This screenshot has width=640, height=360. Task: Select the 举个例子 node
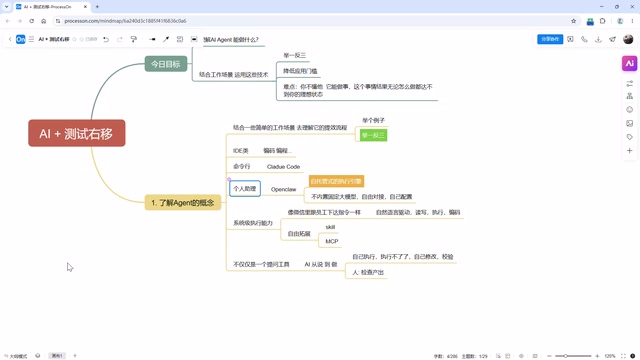click(373, 120)
